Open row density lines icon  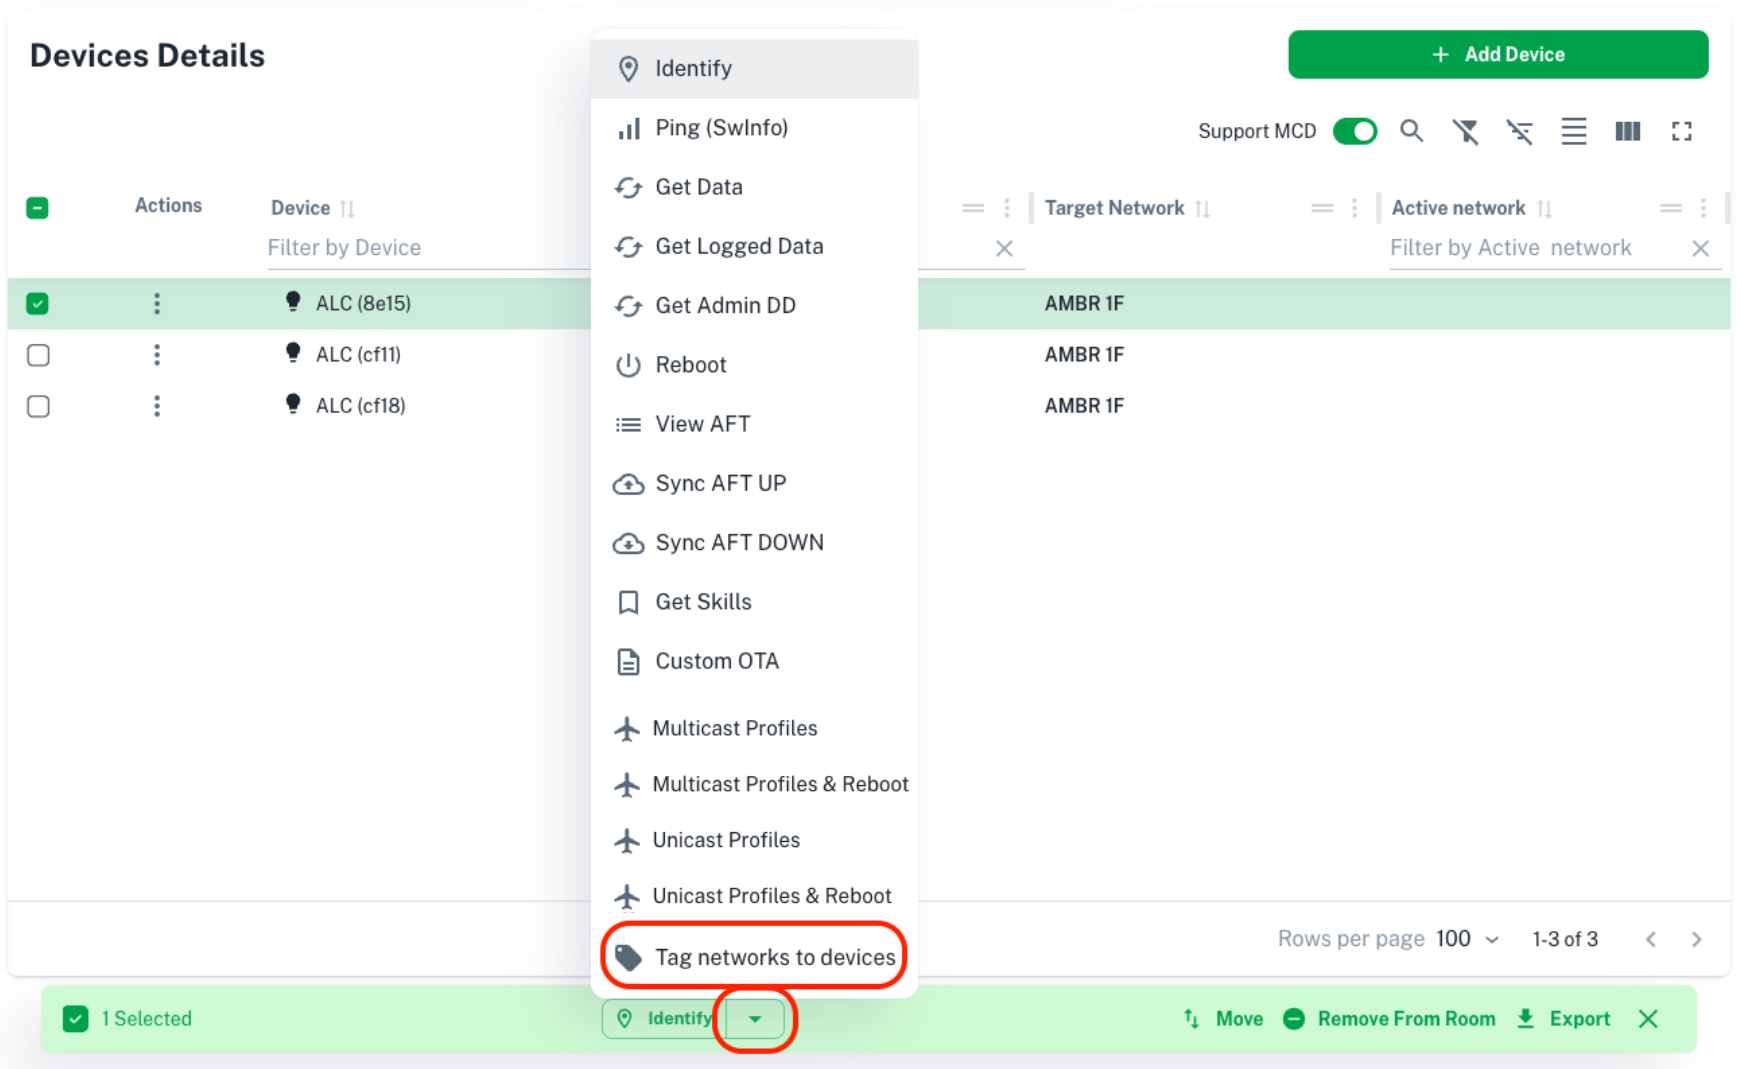coord(1574,131)
